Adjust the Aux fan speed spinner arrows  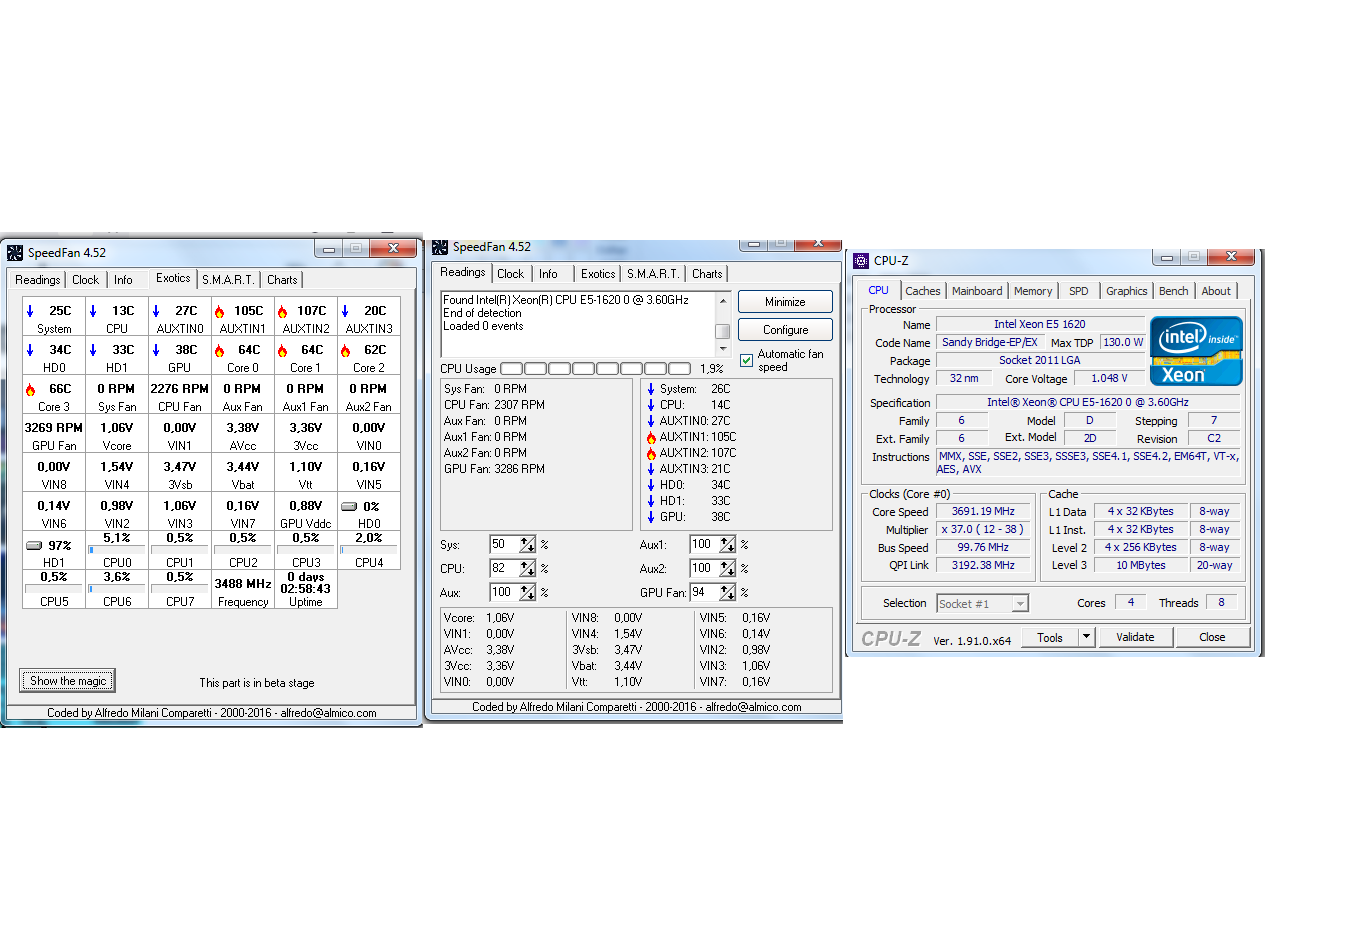click(528, 592)
